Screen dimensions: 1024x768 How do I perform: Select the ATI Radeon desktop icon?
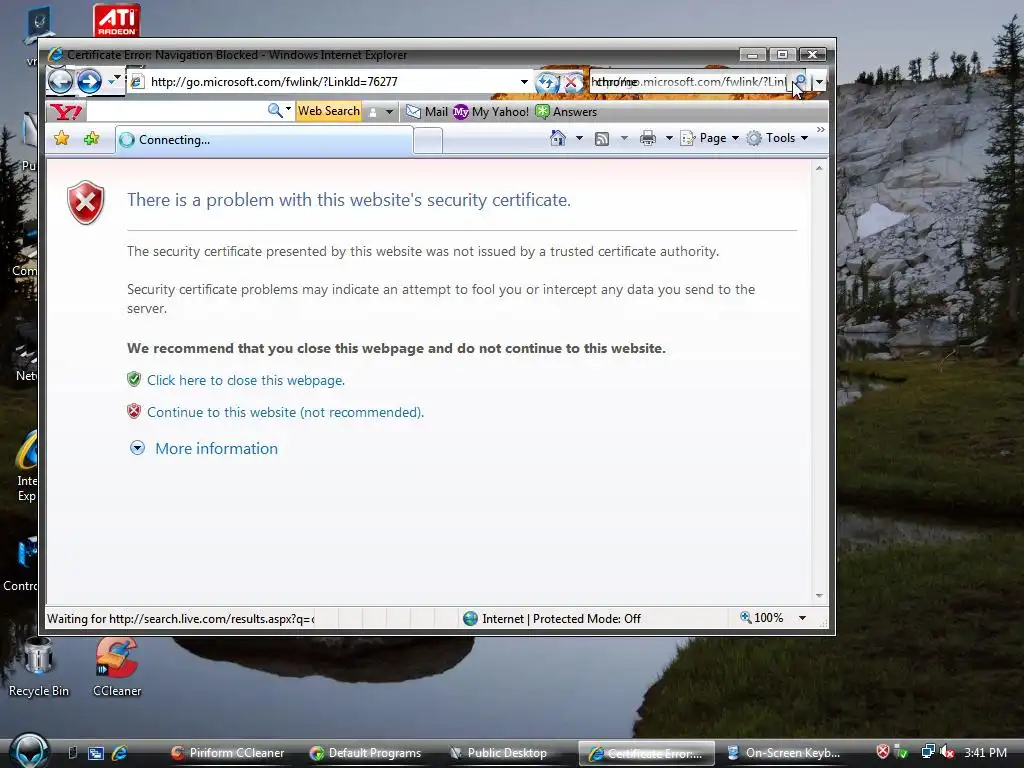116,21
